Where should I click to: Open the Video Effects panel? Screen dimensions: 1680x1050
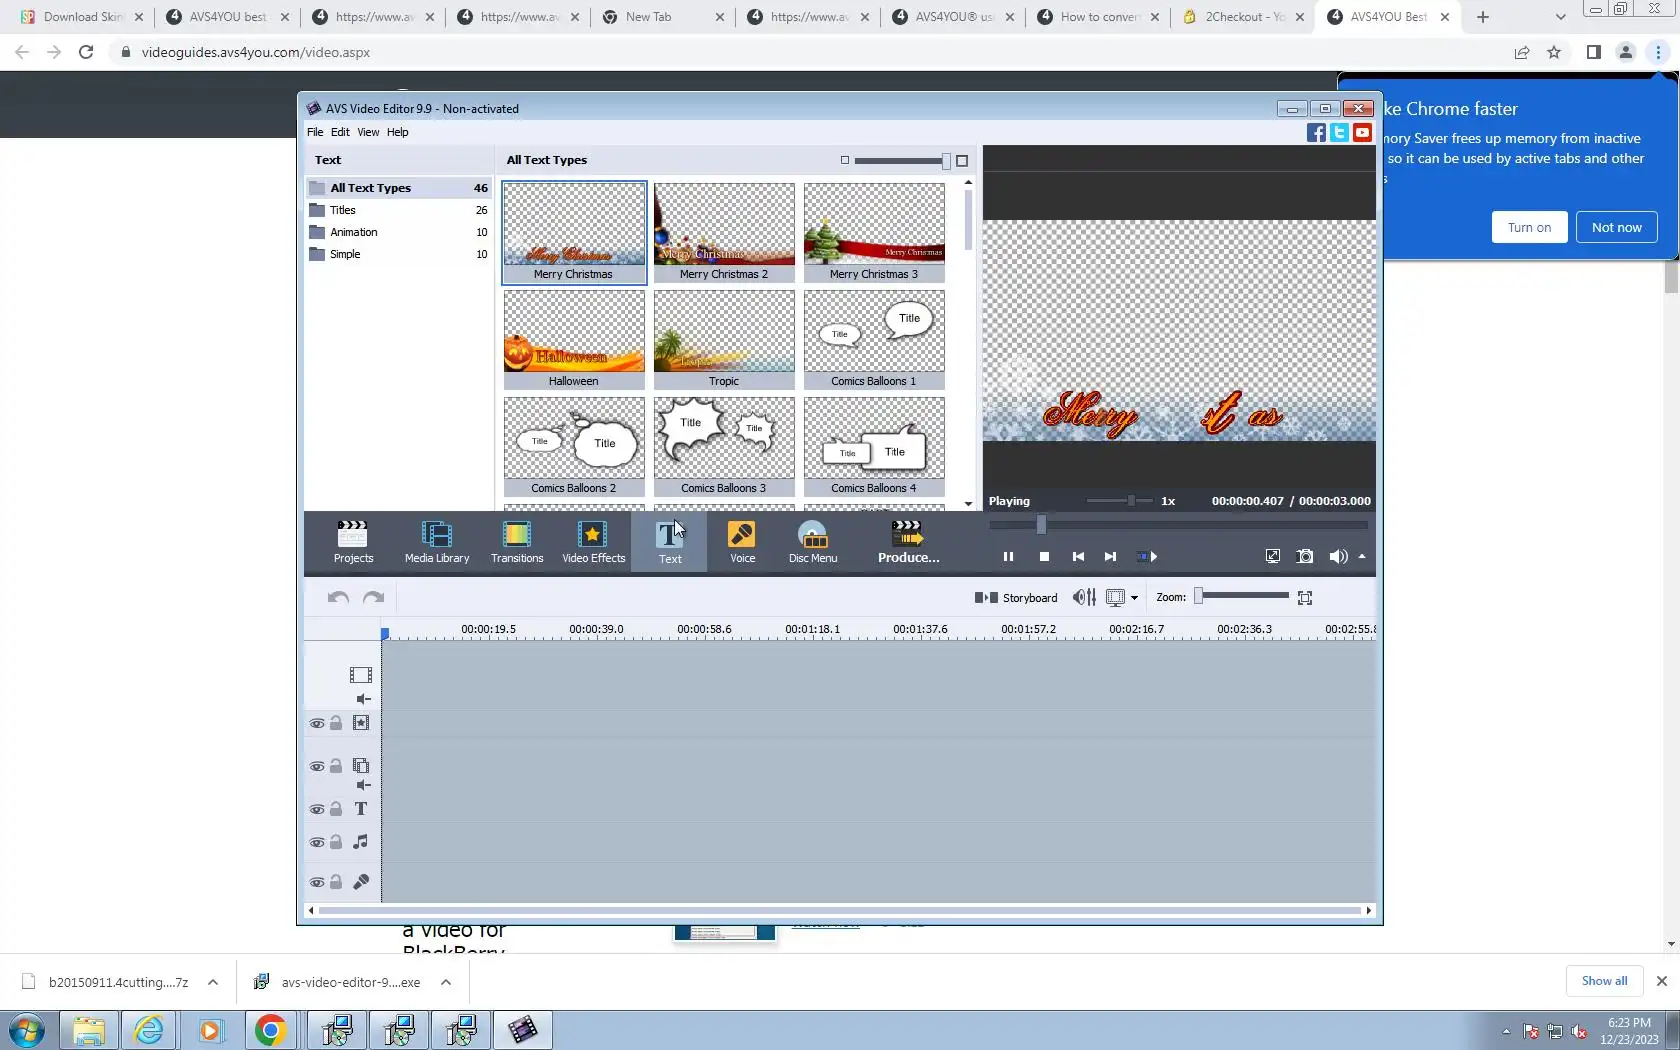pyautogui.click(x=593, y=542)
